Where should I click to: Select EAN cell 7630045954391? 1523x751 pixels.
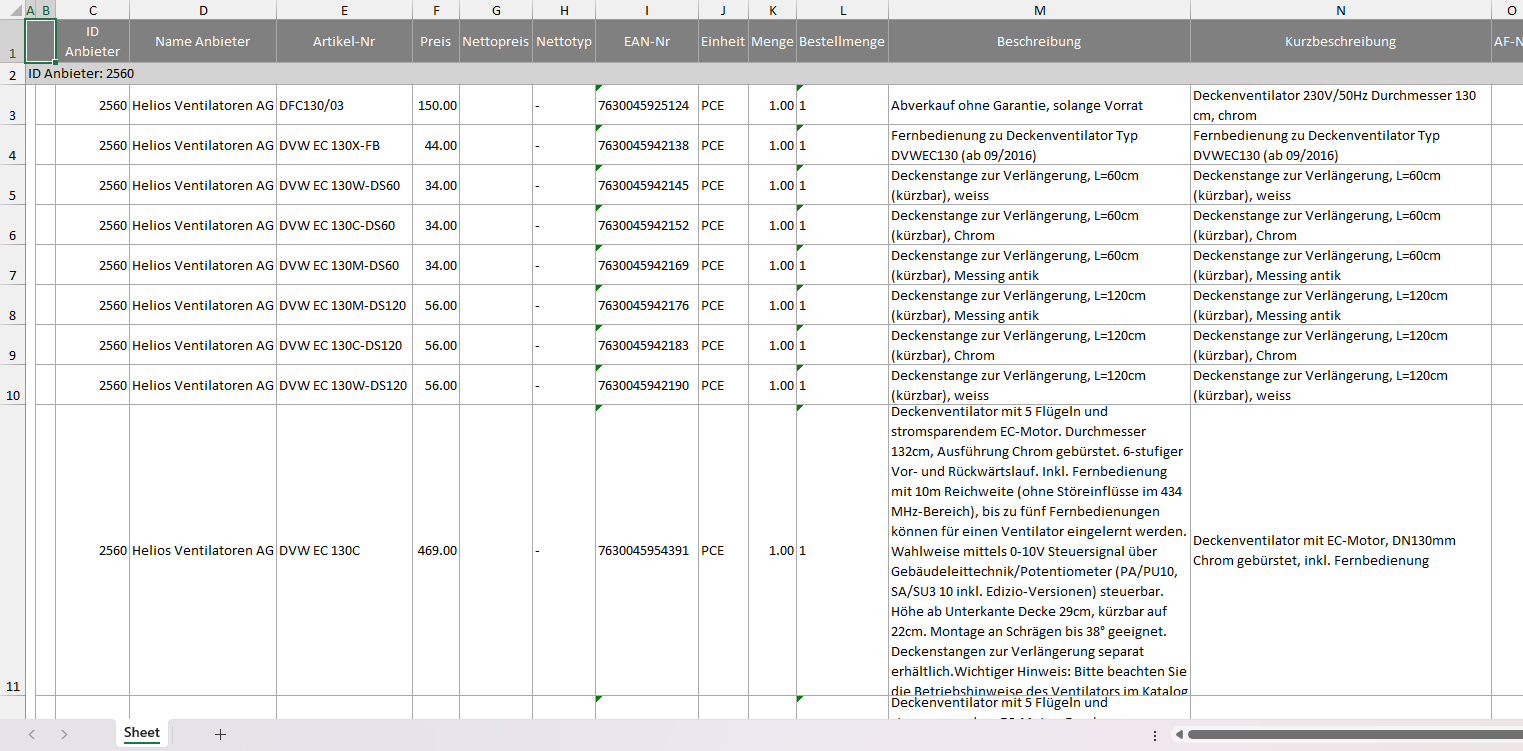coord(647,550)
